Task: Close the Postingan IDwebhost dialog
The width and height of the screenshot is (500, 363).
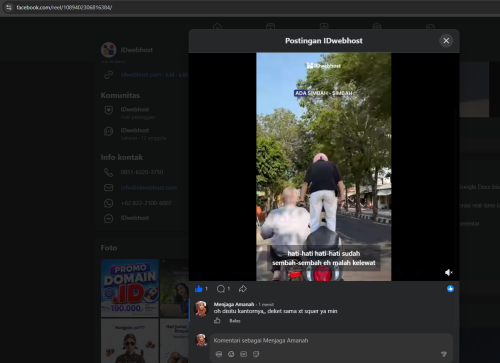Action: click(446, 41)
